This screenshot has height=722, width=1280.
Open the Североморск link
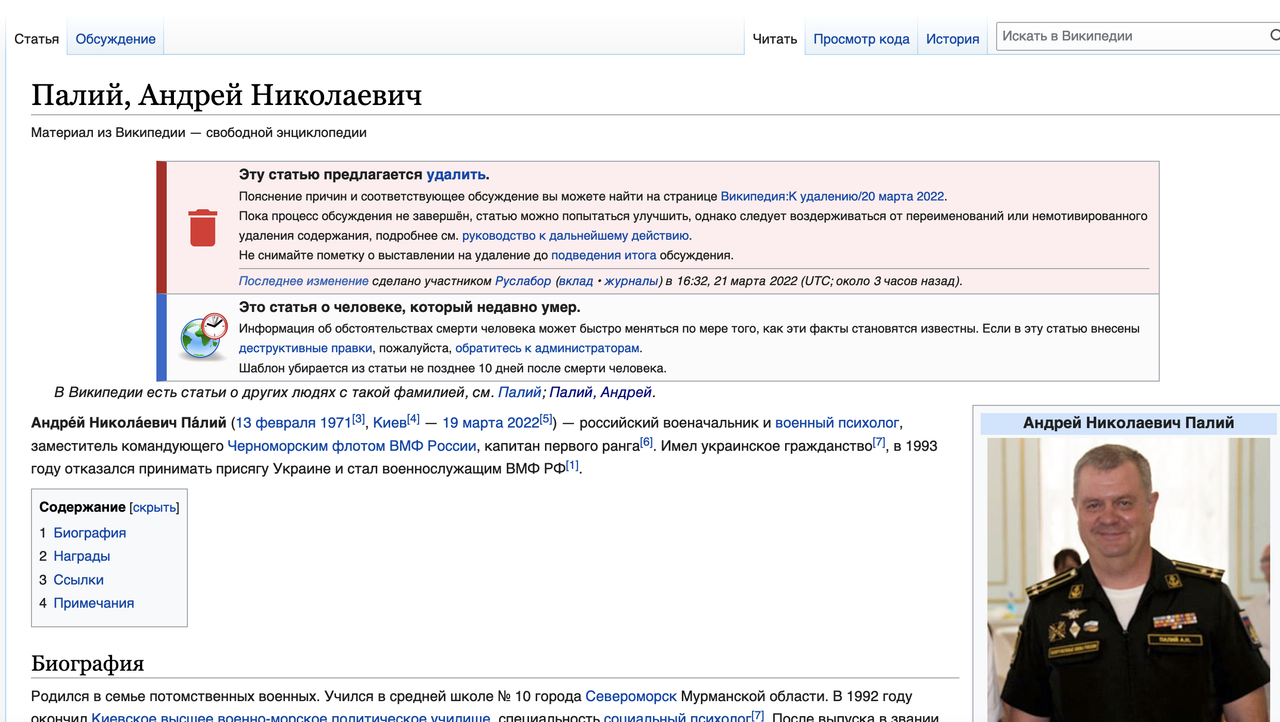(x=631, y=696)
